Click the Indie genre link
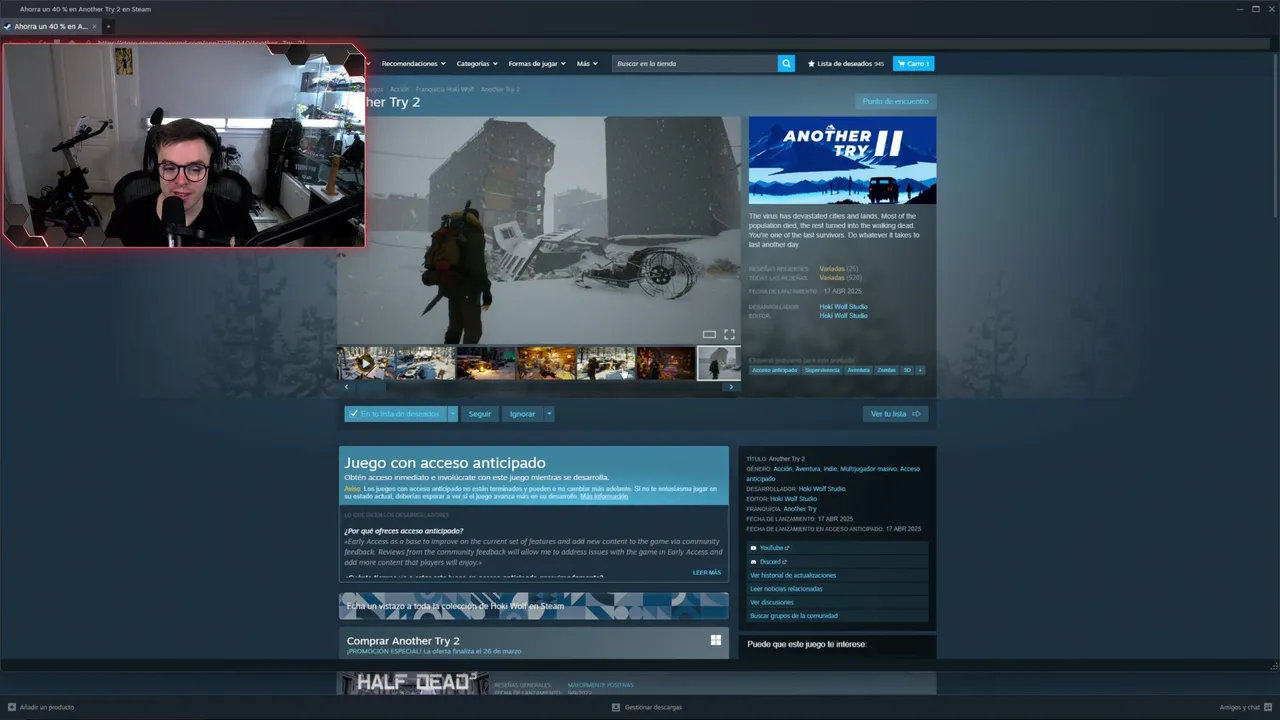This screenshot has width=1280, height=720. [831, 469]
